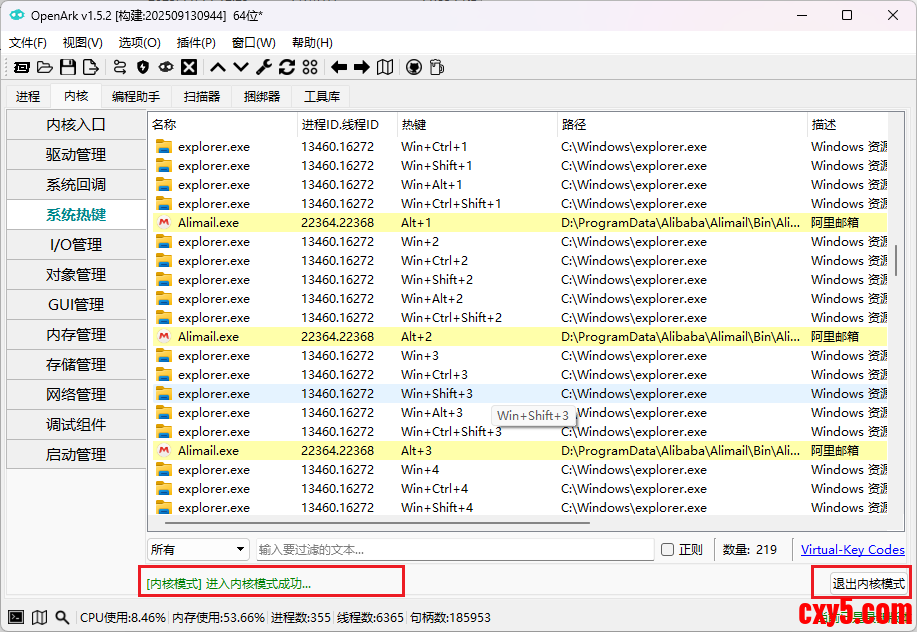
Task: Open the Virtual-Key Codes link
Action: [x=852, y=549]
